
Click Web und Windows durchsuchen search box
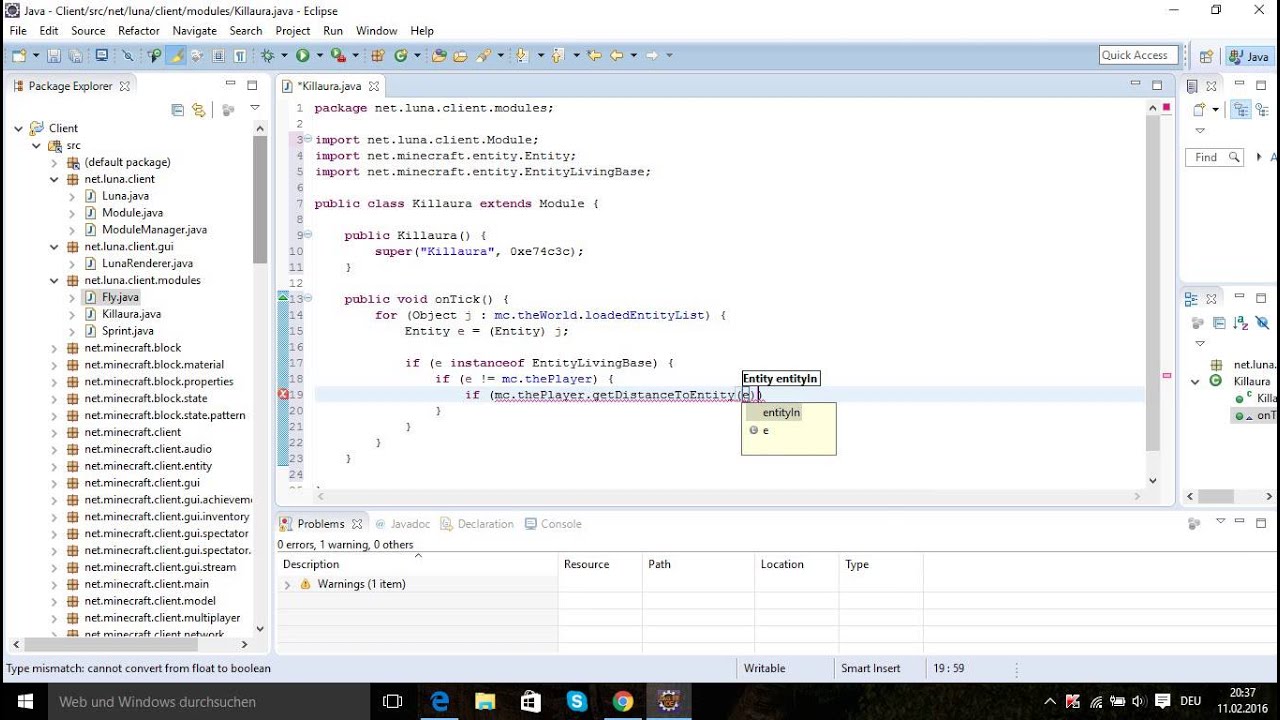(208, 702)
